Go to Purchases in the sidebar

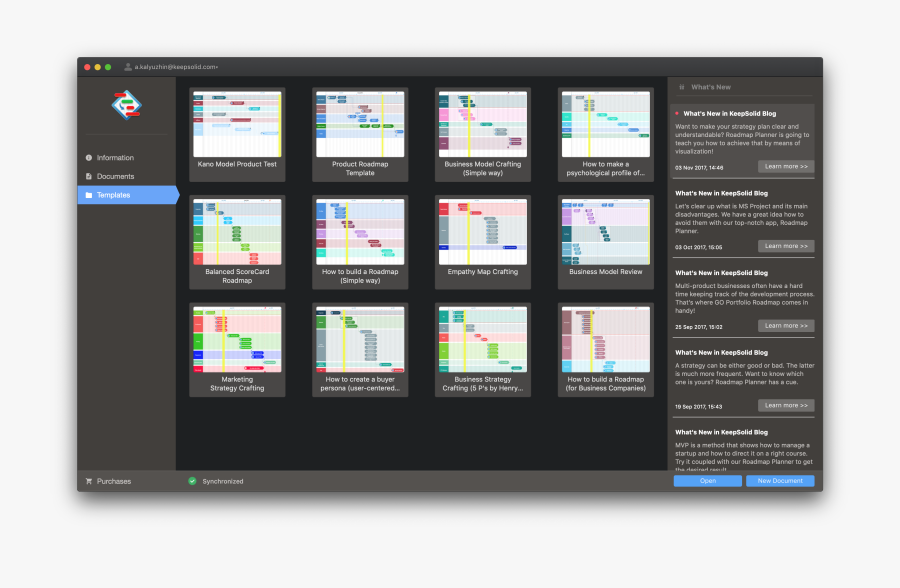pos(113,481)
